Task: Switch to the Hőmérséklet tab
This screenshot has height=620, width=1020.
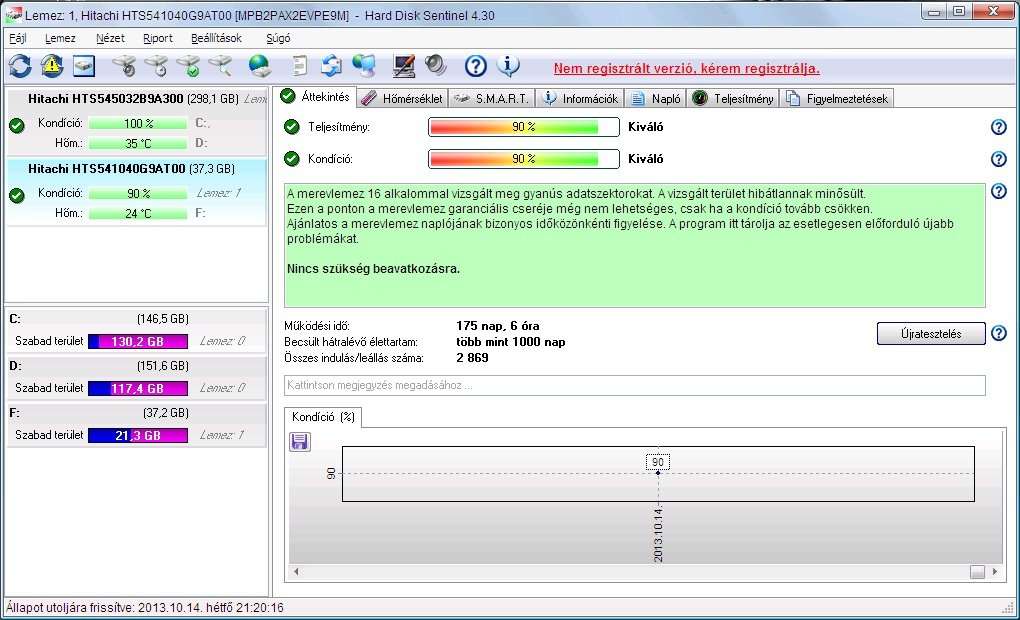Action: pyautogui.click(x=402, y=98)
